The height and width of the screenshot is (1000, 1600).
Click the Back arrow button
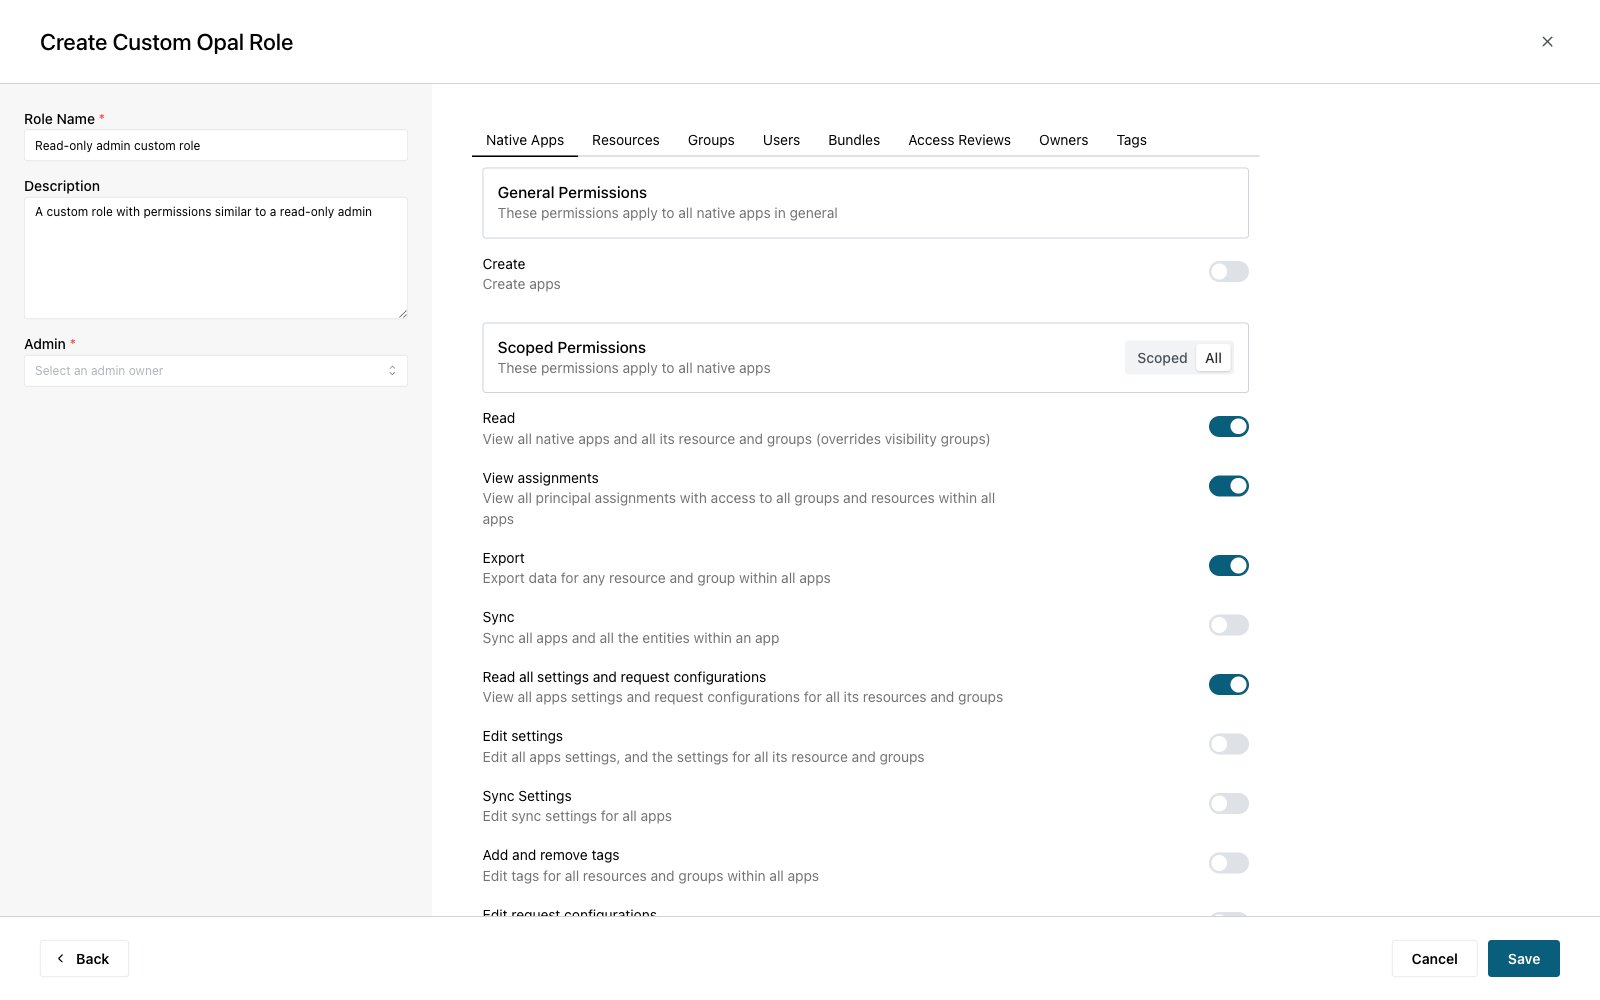(84, 959)
